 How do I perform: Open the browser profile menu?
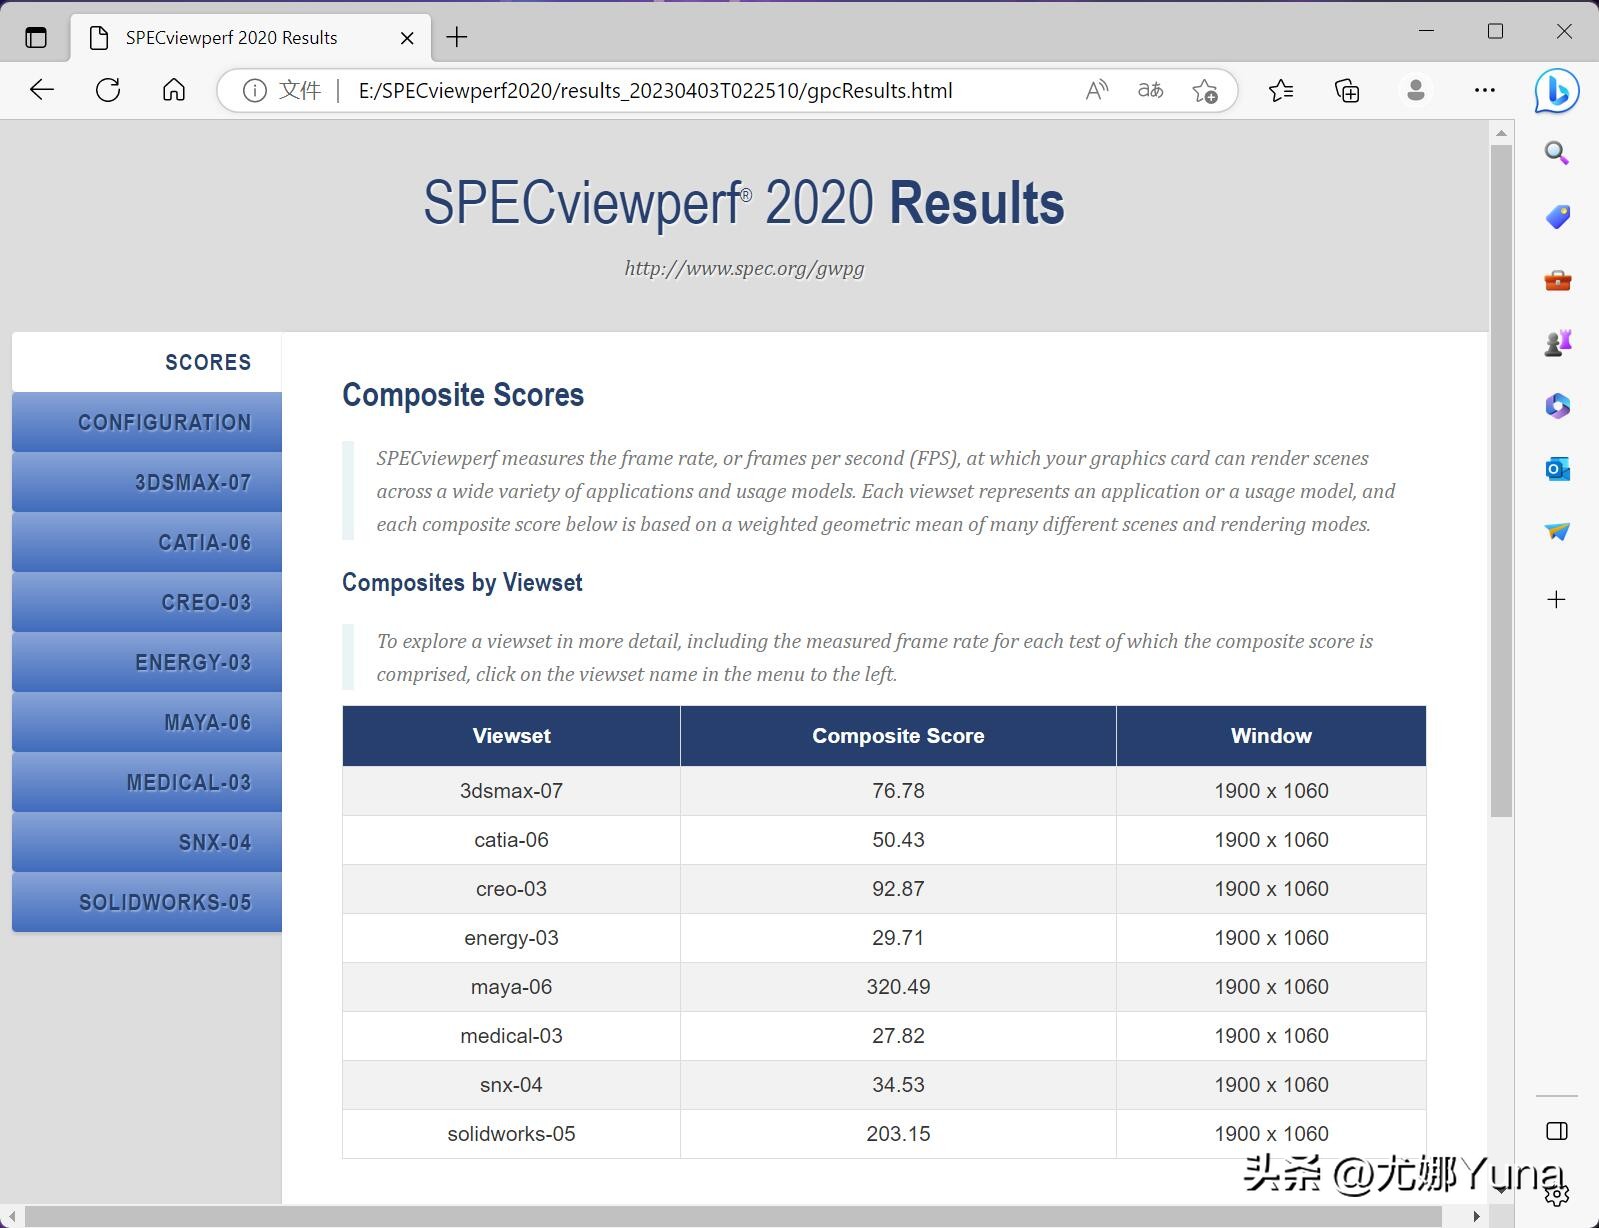point(1415,91)
